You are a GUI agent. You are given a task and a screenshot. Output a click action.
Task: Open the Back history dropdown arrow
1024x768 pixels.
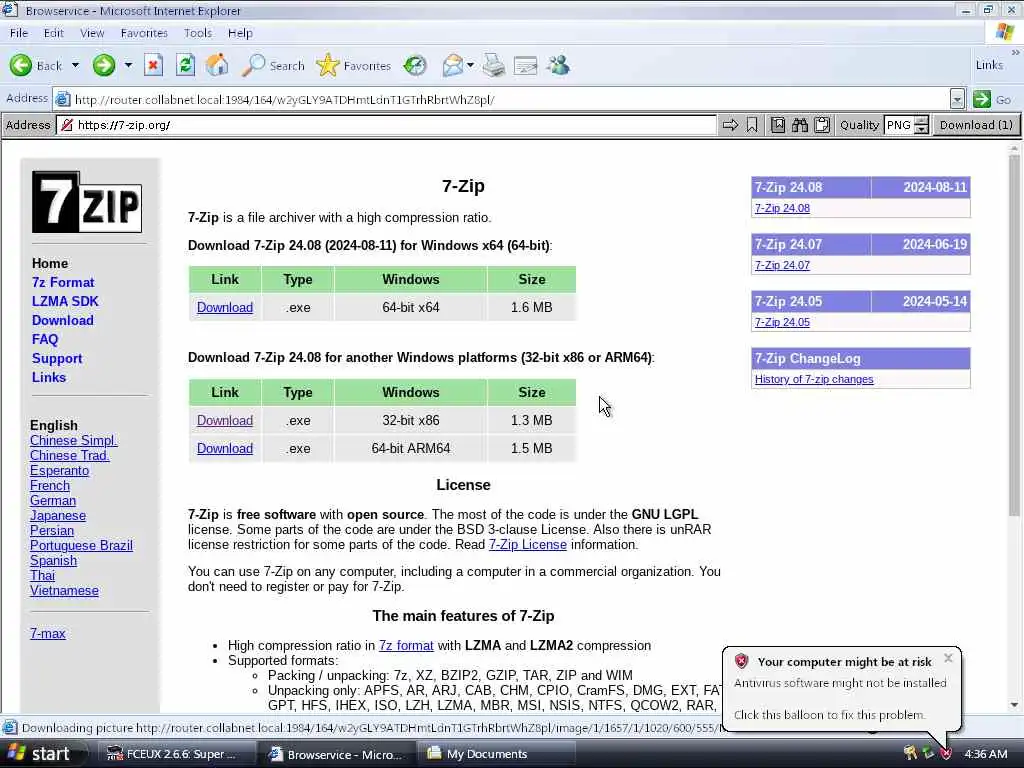tap(75, 65)
